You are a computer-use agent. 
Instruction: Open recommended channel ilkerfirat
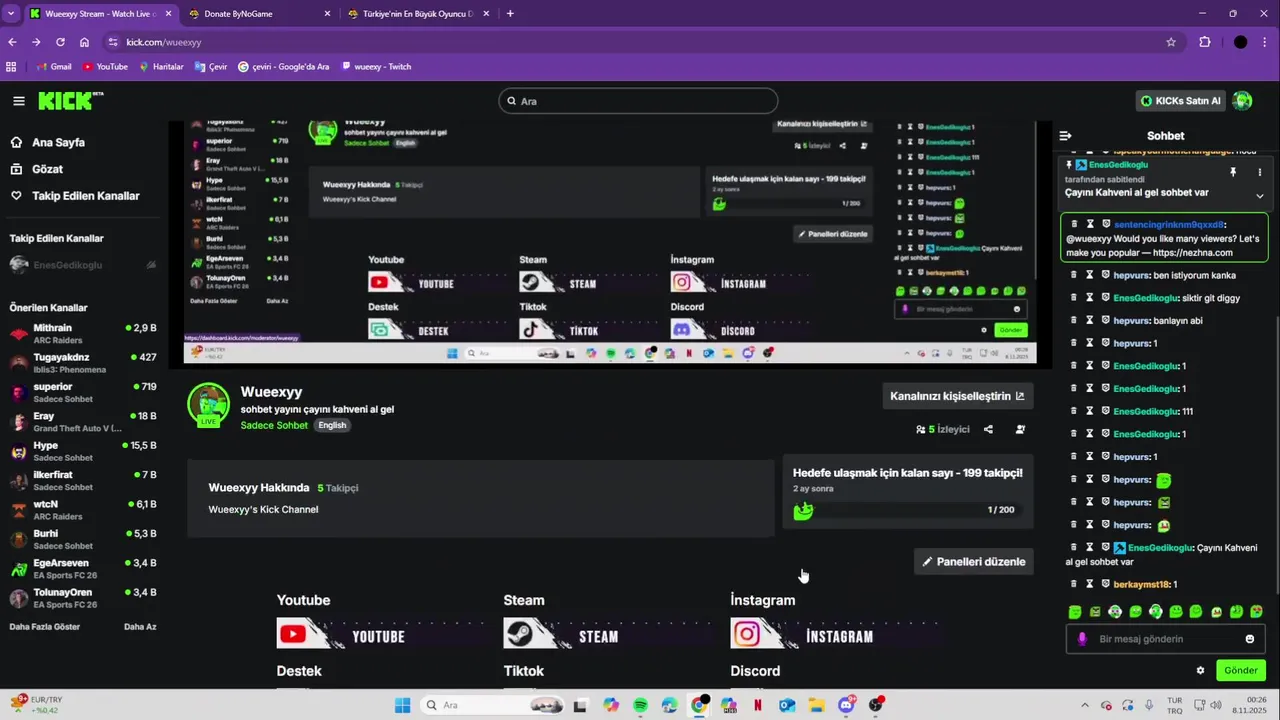coord(82,481)
